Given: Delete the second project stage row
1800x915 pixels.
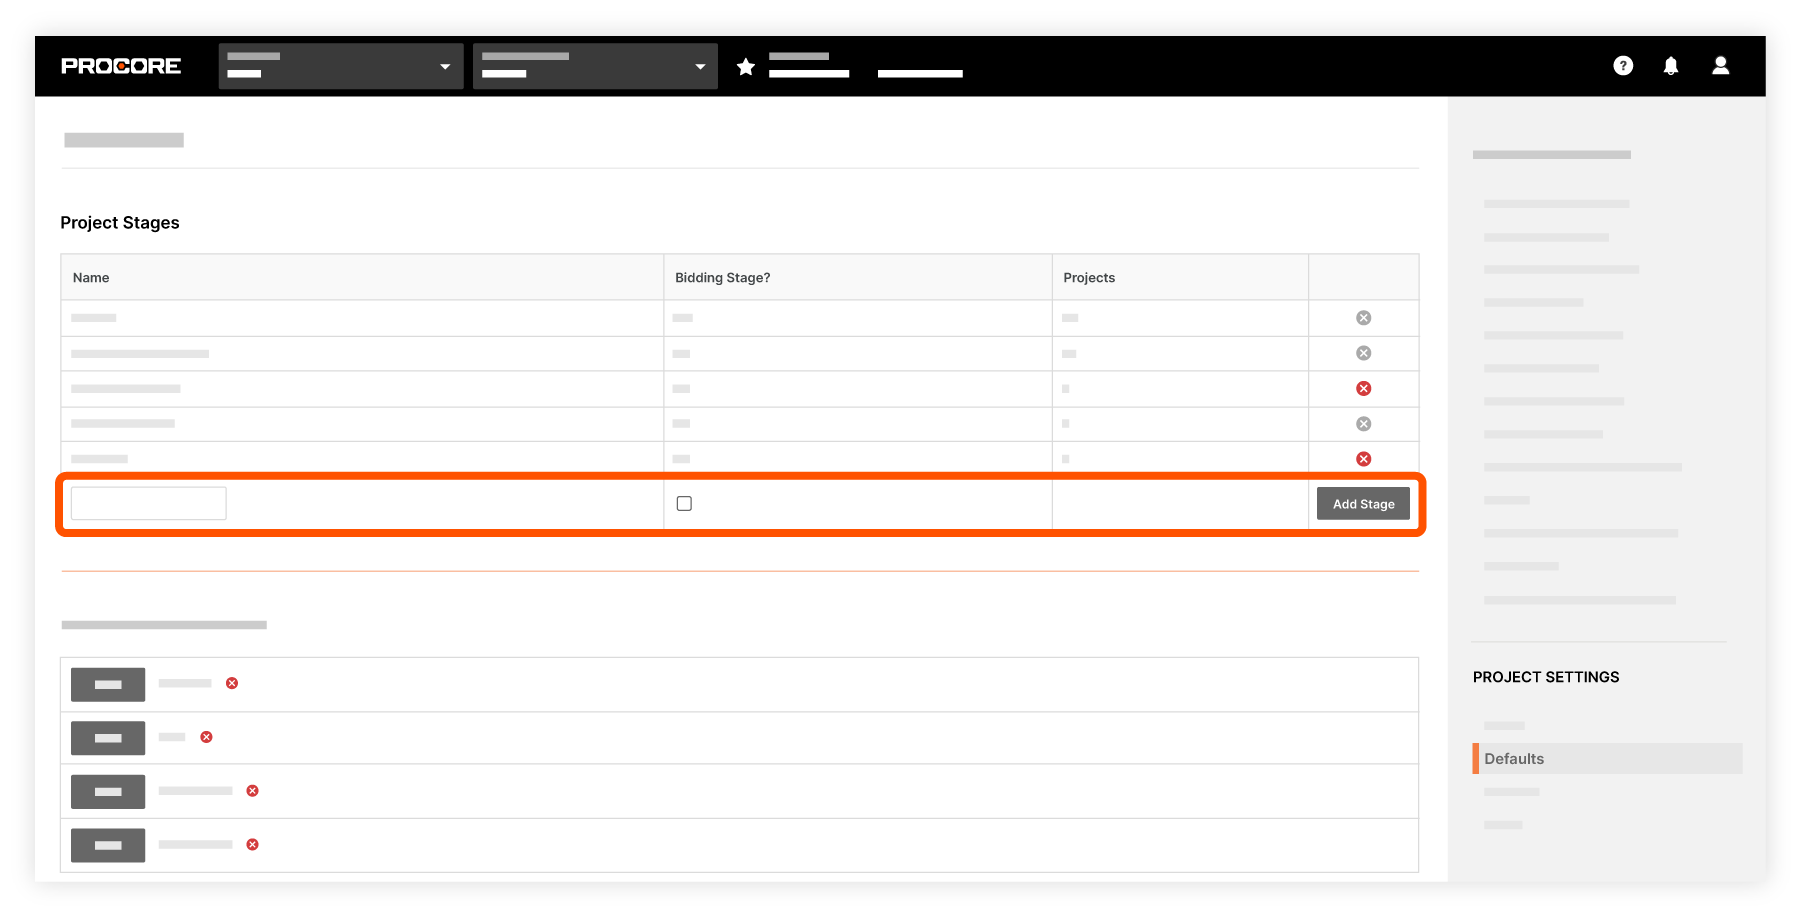Looking at the screenshot, I should point(1363,353).
